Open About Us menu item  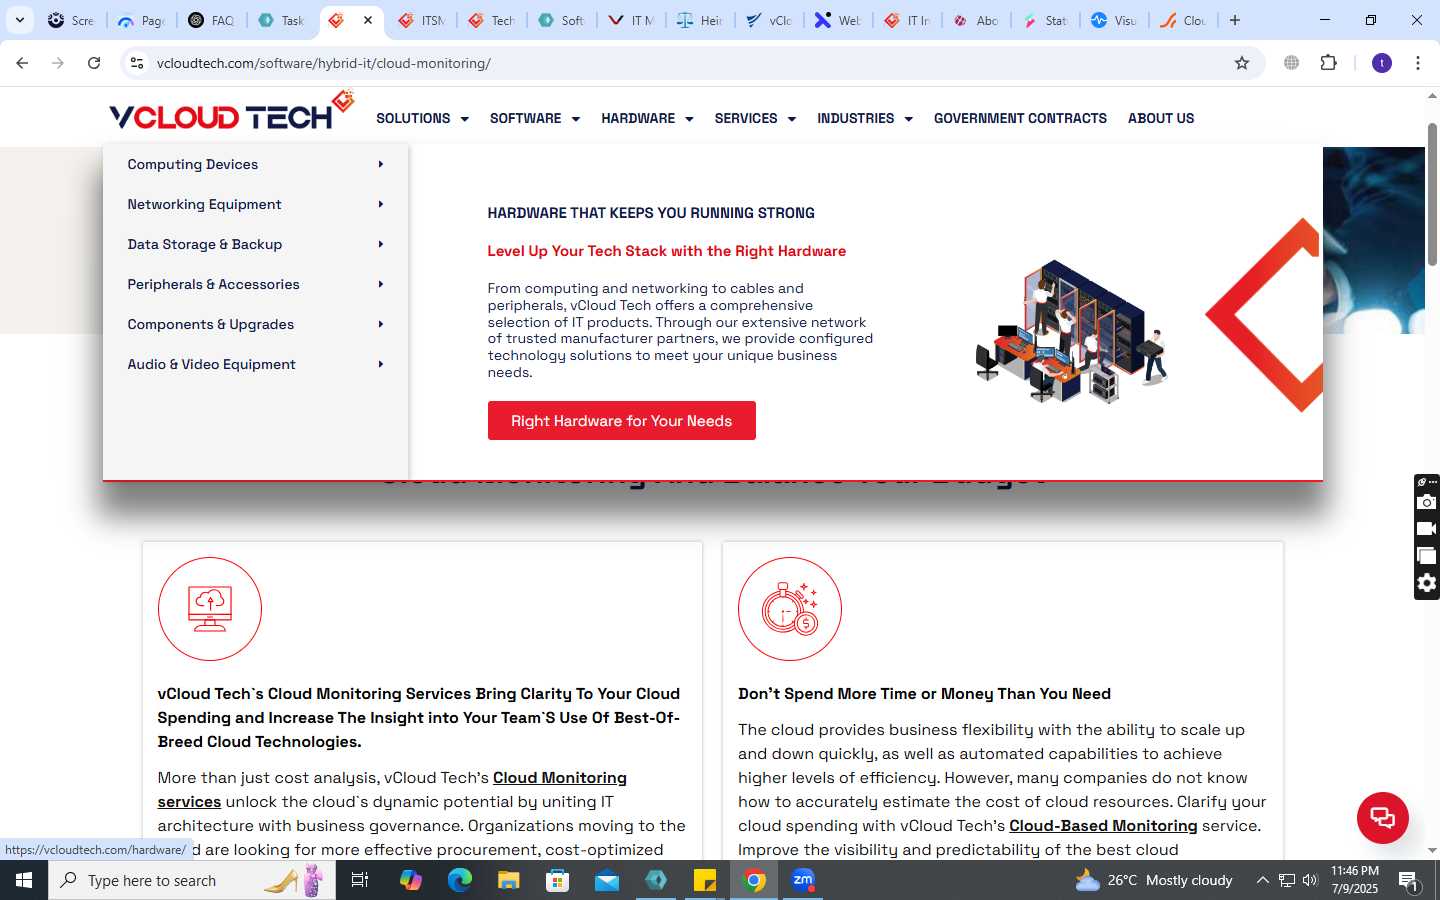[1161, 118]
